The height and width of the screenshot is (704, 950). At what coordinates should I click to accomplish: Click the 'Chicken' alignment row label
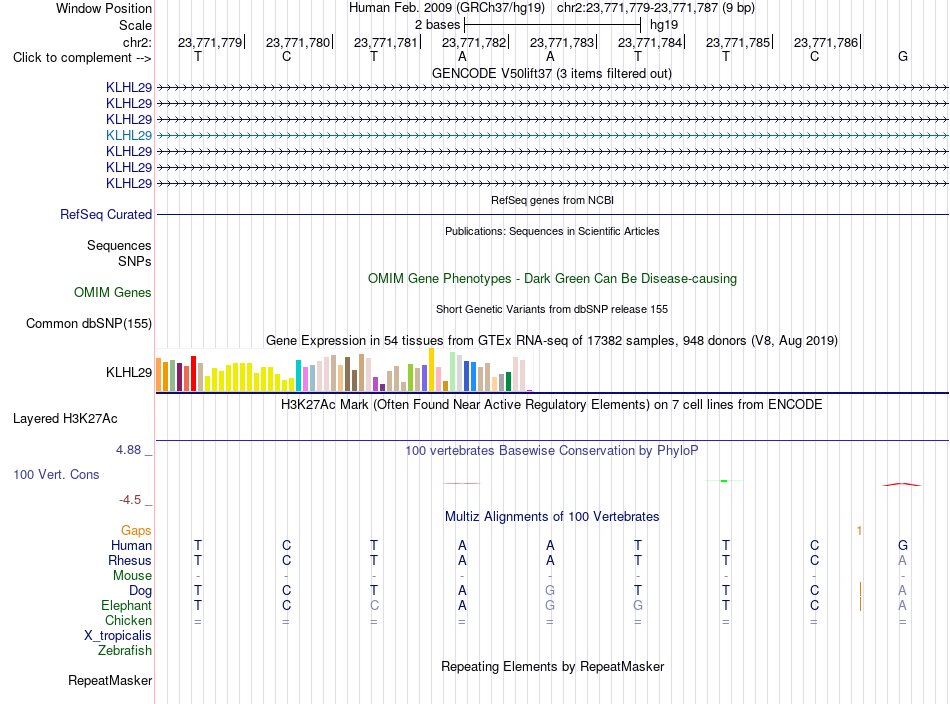(x=128, y=620)
